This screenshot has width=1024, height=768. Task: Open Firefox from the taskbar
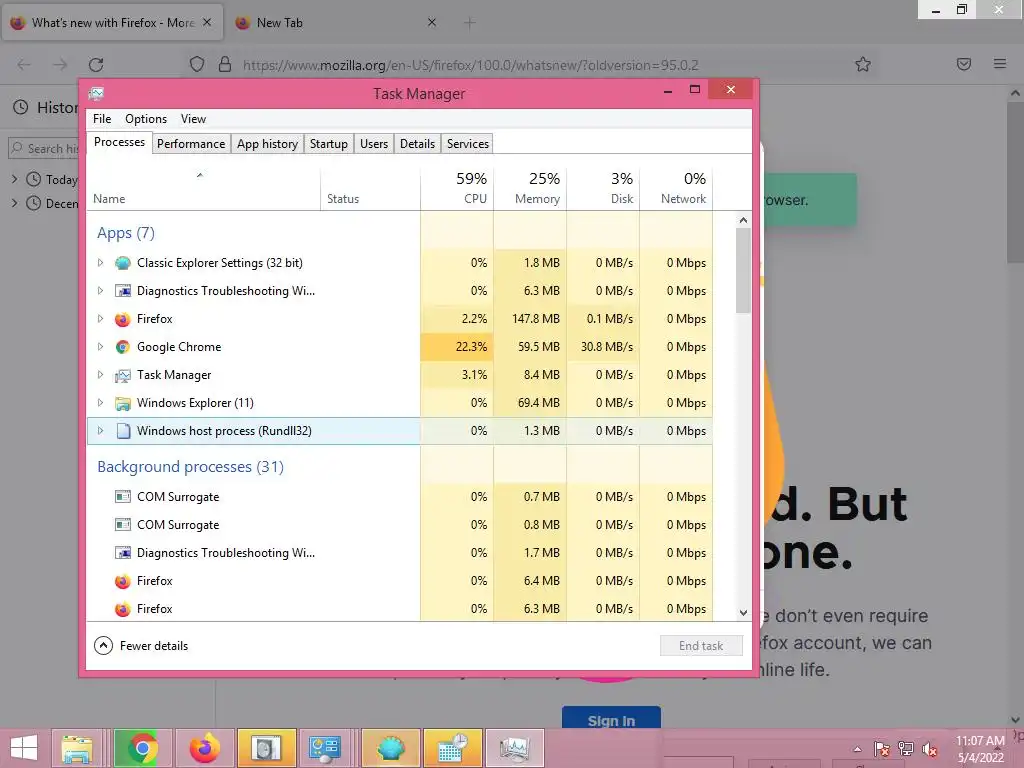[x=204, y=748]
